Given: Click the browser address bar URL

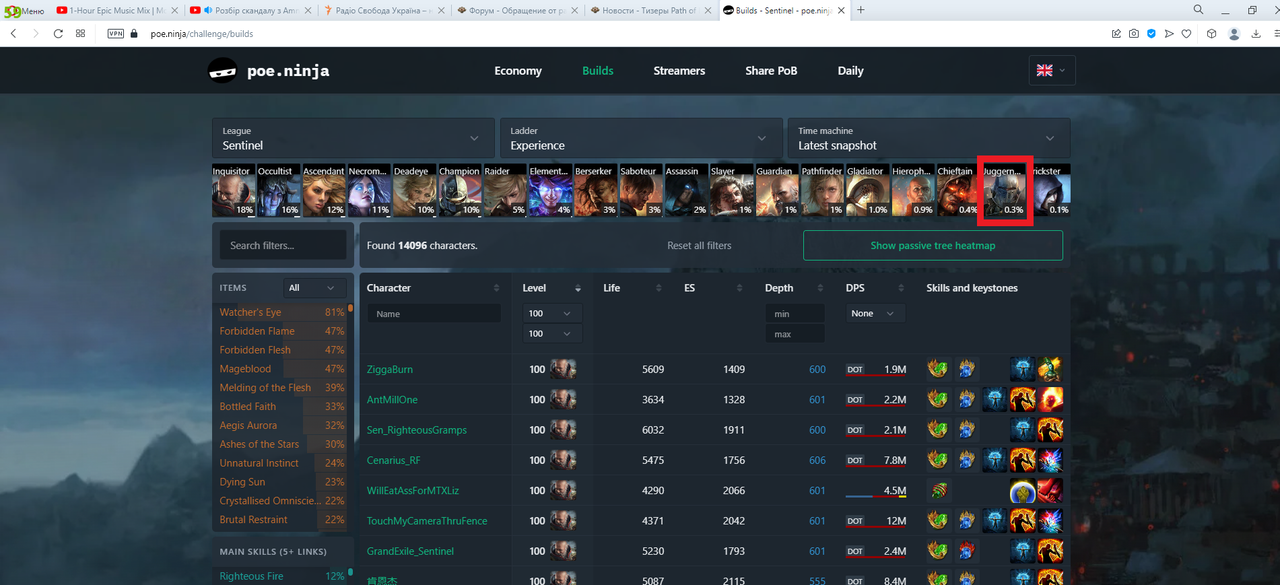Looking at the screenshot, I should [x=202, y=33].
